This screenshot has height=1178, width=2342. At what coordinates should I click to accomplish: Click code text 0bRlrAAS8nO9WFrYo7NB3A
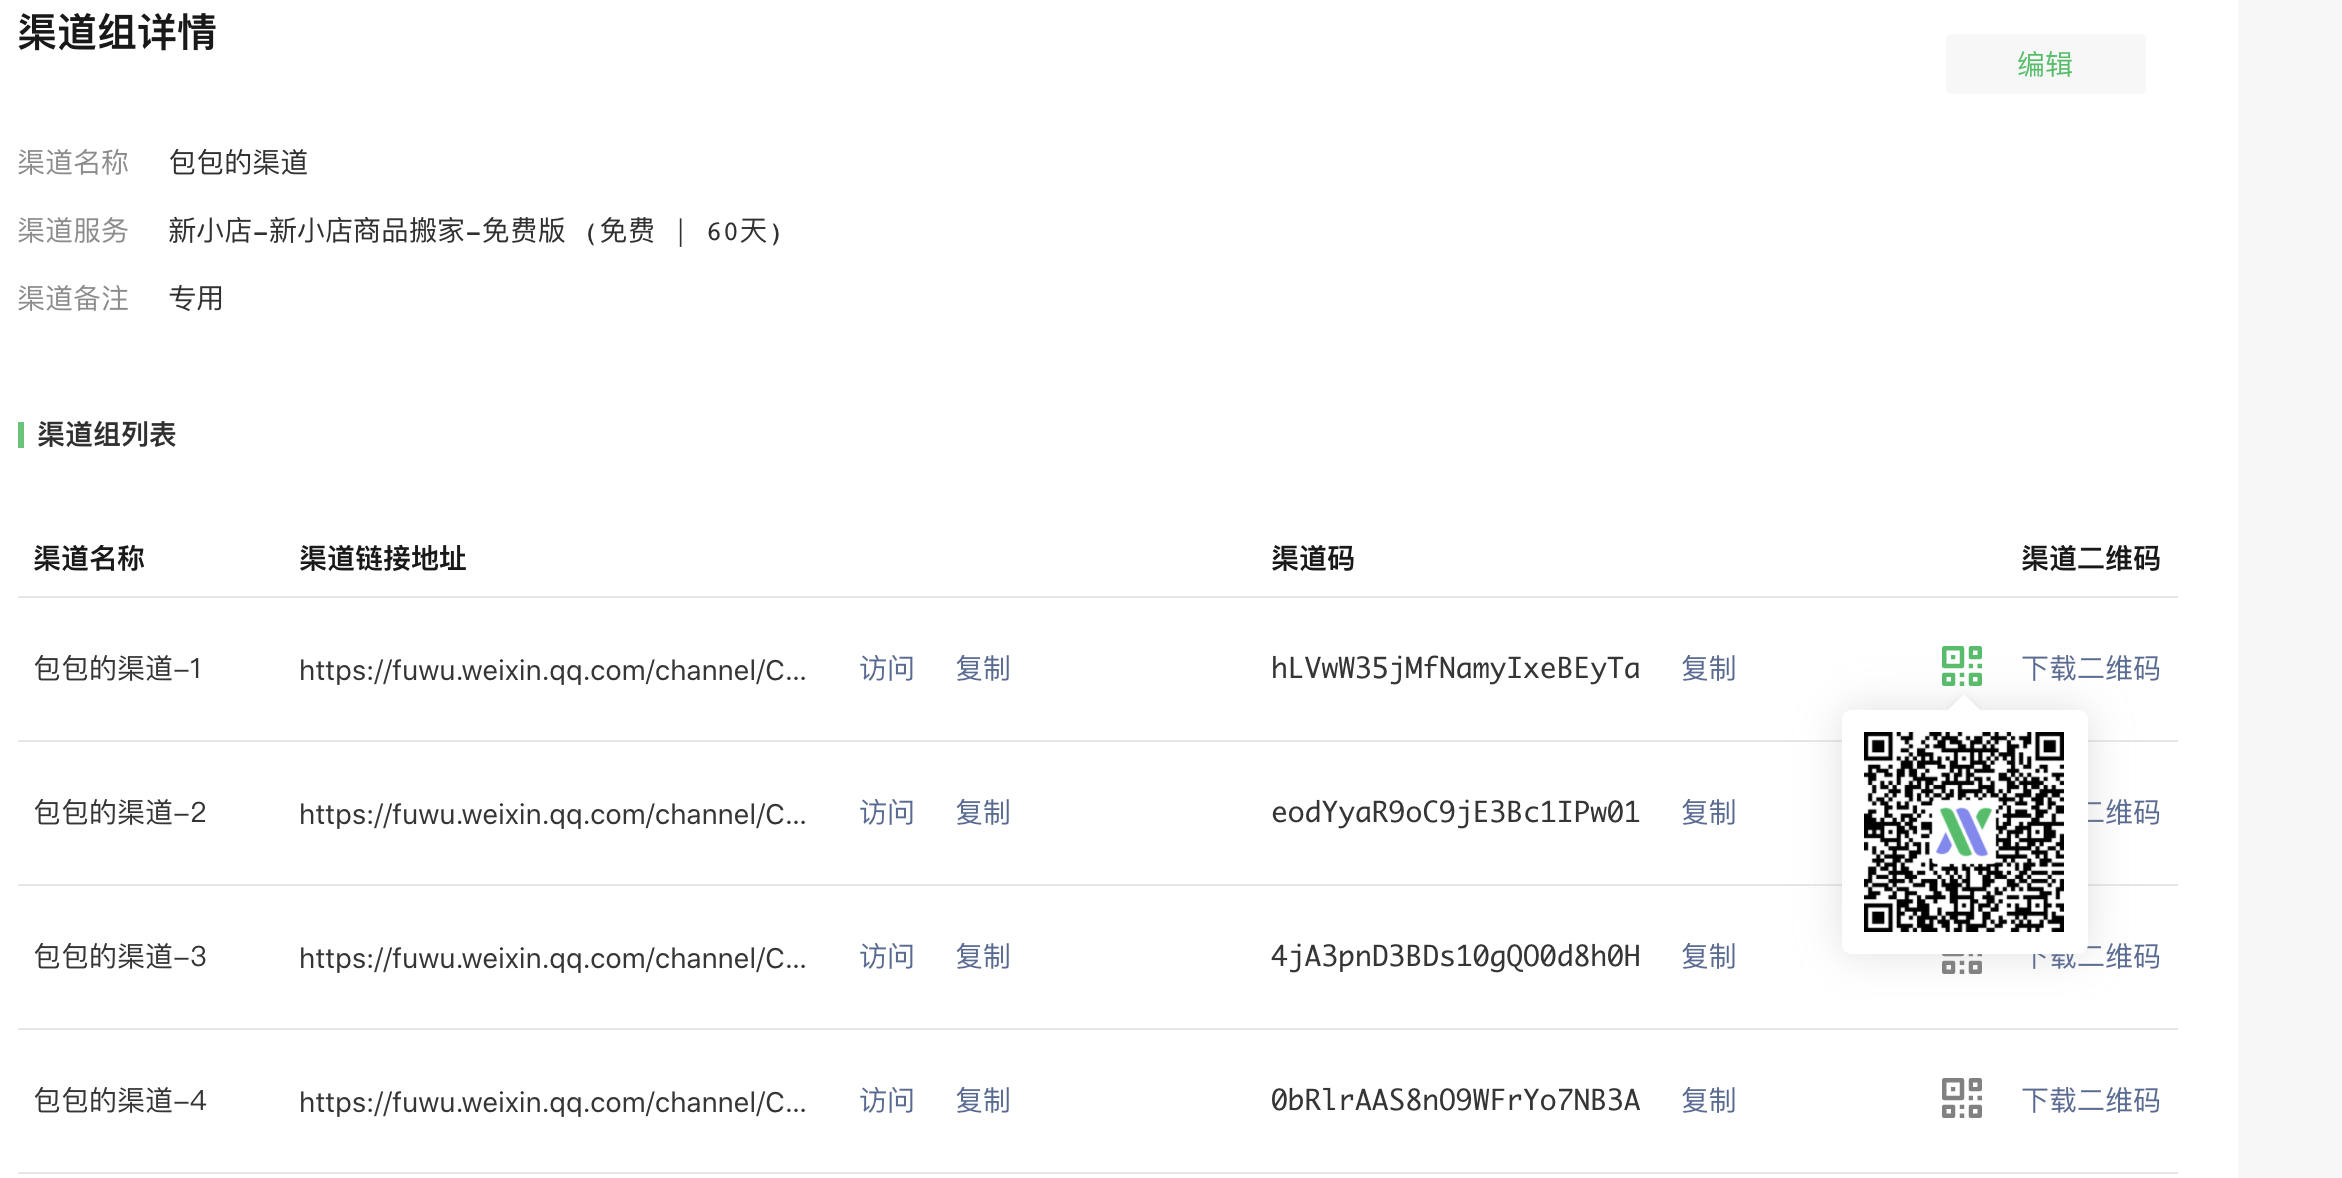pyautogui.click(x=1455, y=1100)
